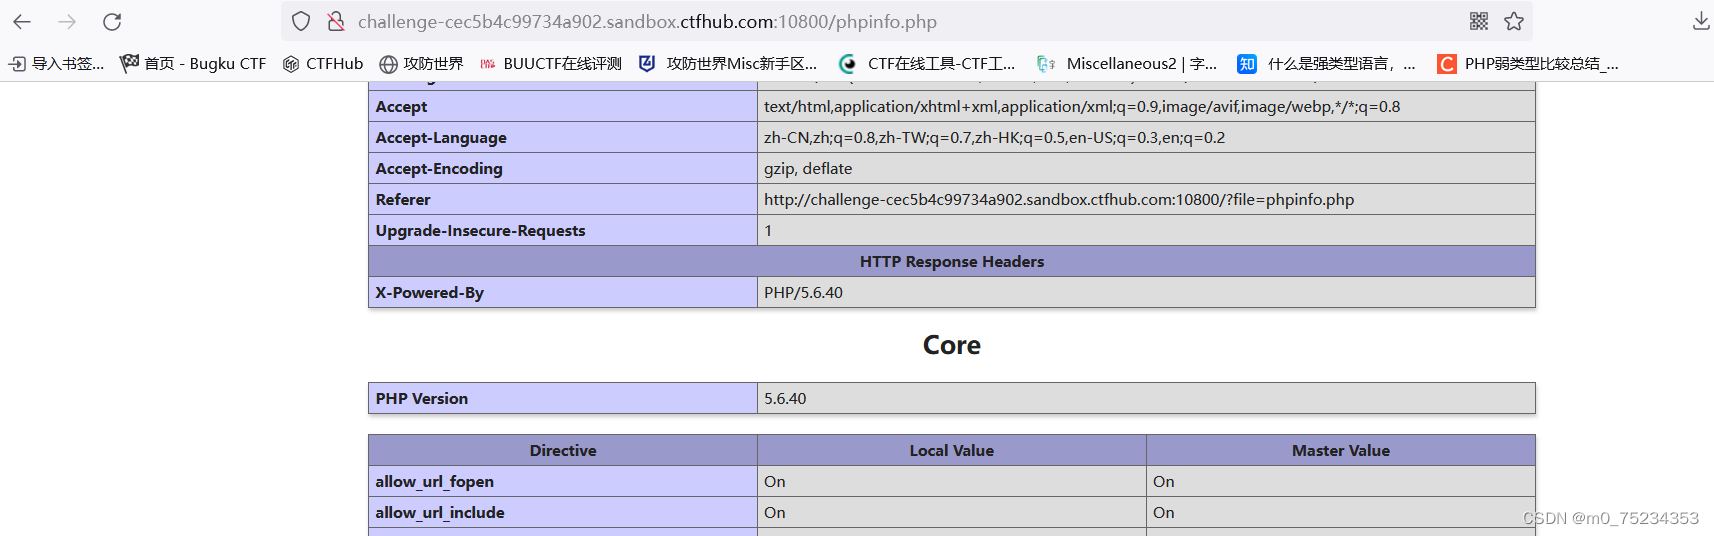Open the 什么是强类型语言 bookmark
The width and height of the screenshot is (1714, 536).
[1327, 64]
